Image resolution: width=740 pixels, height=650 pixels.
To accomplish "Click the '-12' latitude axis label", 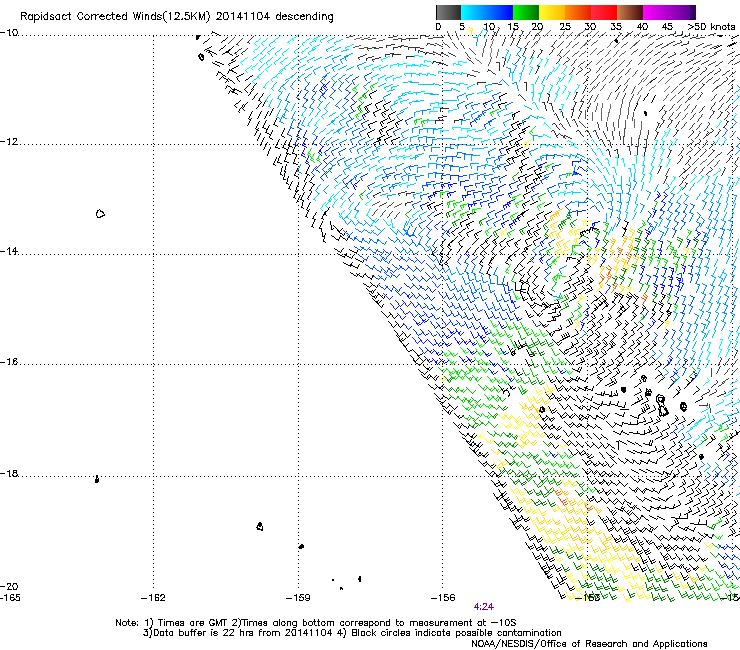I will (x=9, y=142).
